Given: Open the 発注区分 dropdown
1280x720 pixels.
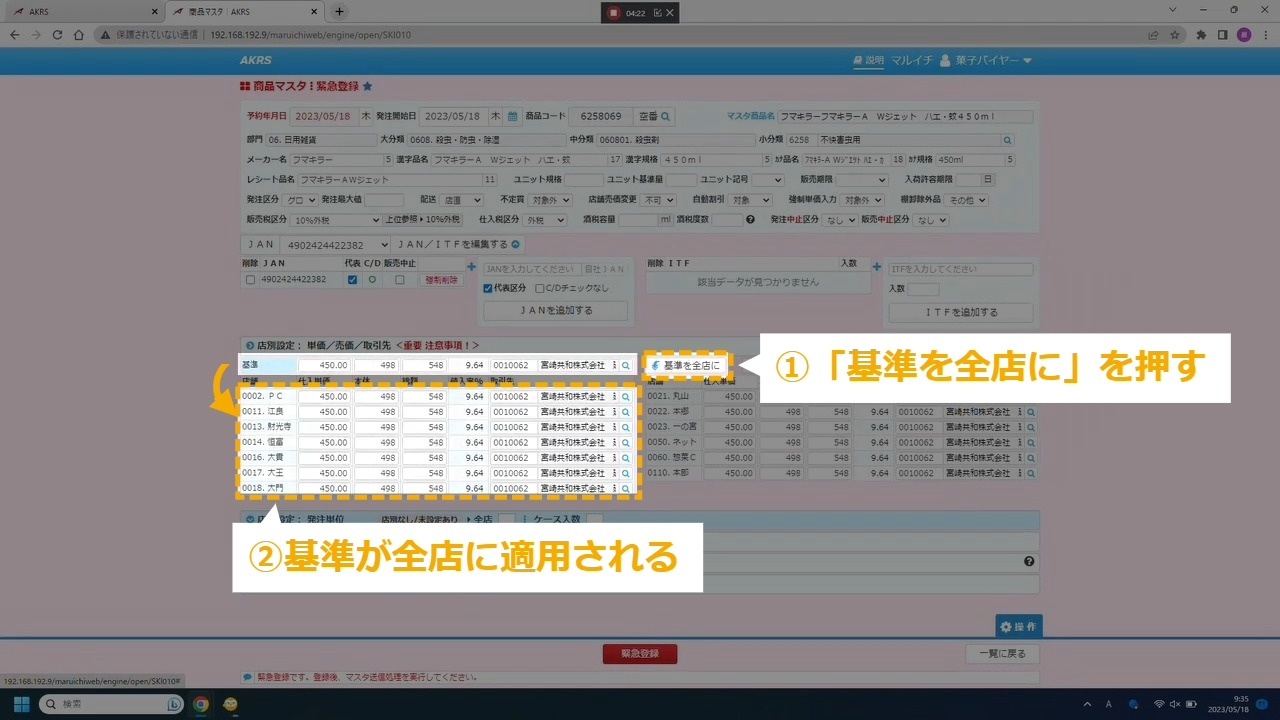Looking at the screenshot, I should [x=298, y=200].
